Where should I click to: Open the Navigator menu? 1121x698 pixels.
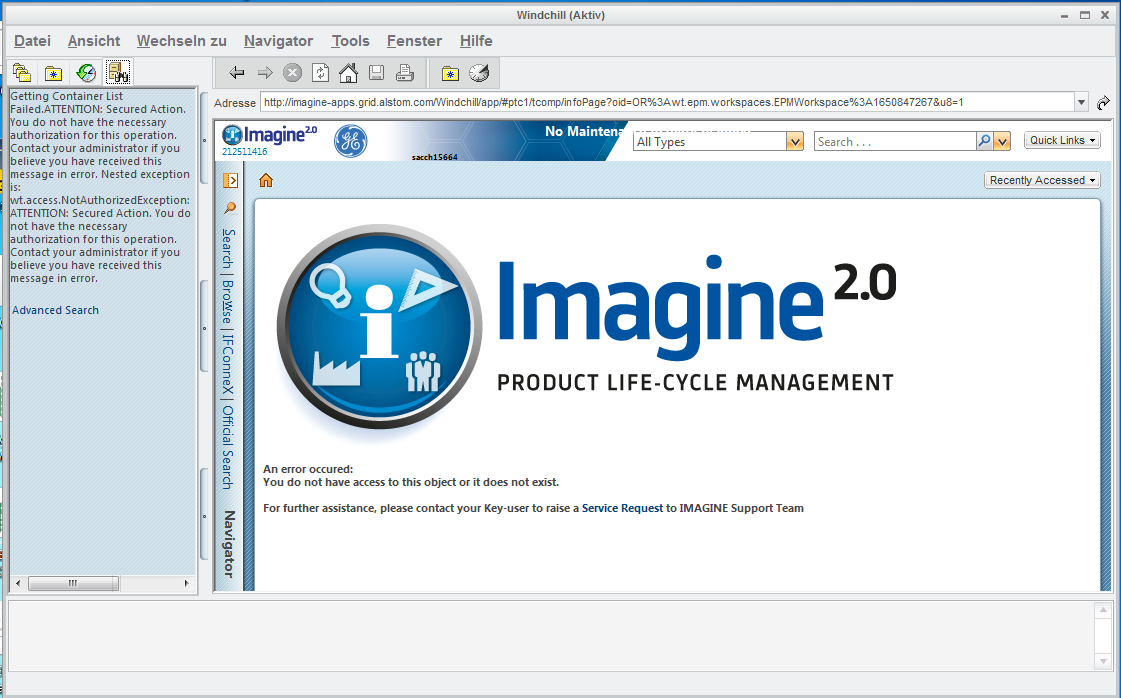point(278,41)
